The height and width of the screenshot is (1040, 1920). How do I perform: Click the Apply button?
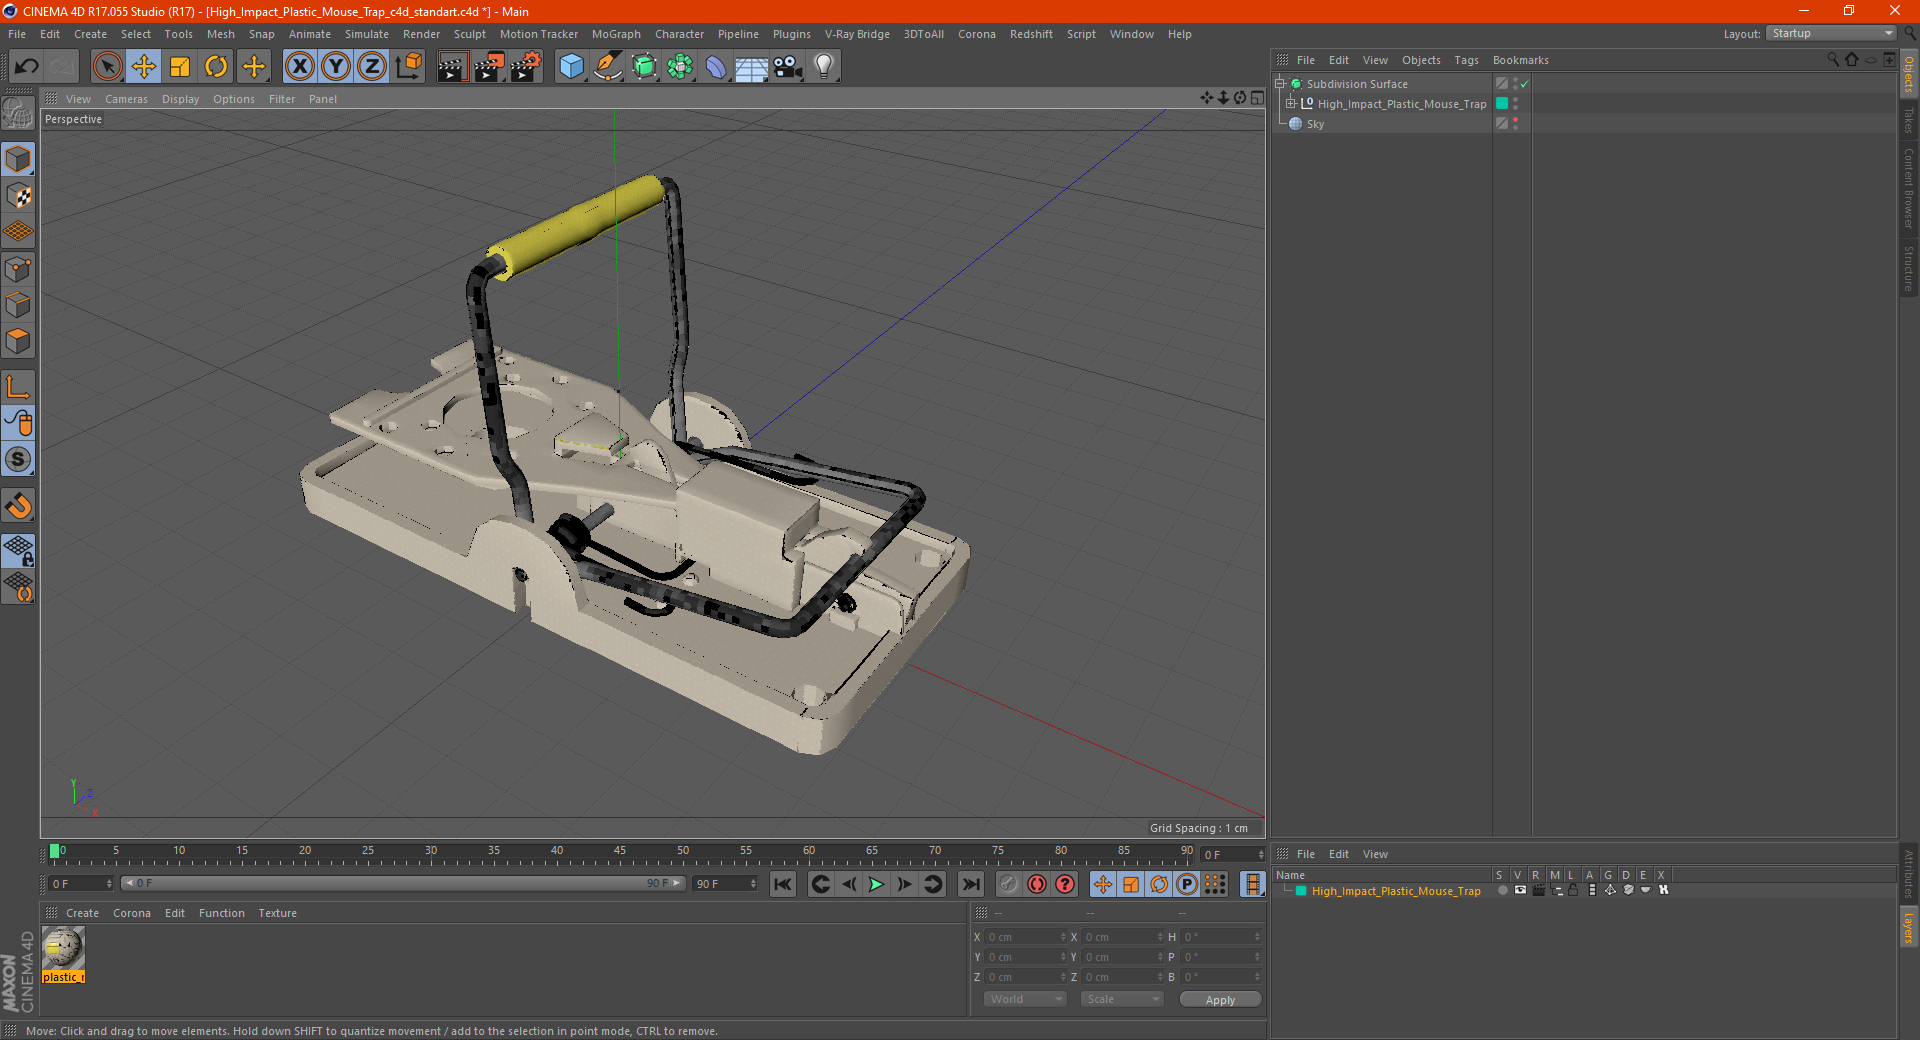(x=1219, y=999)
